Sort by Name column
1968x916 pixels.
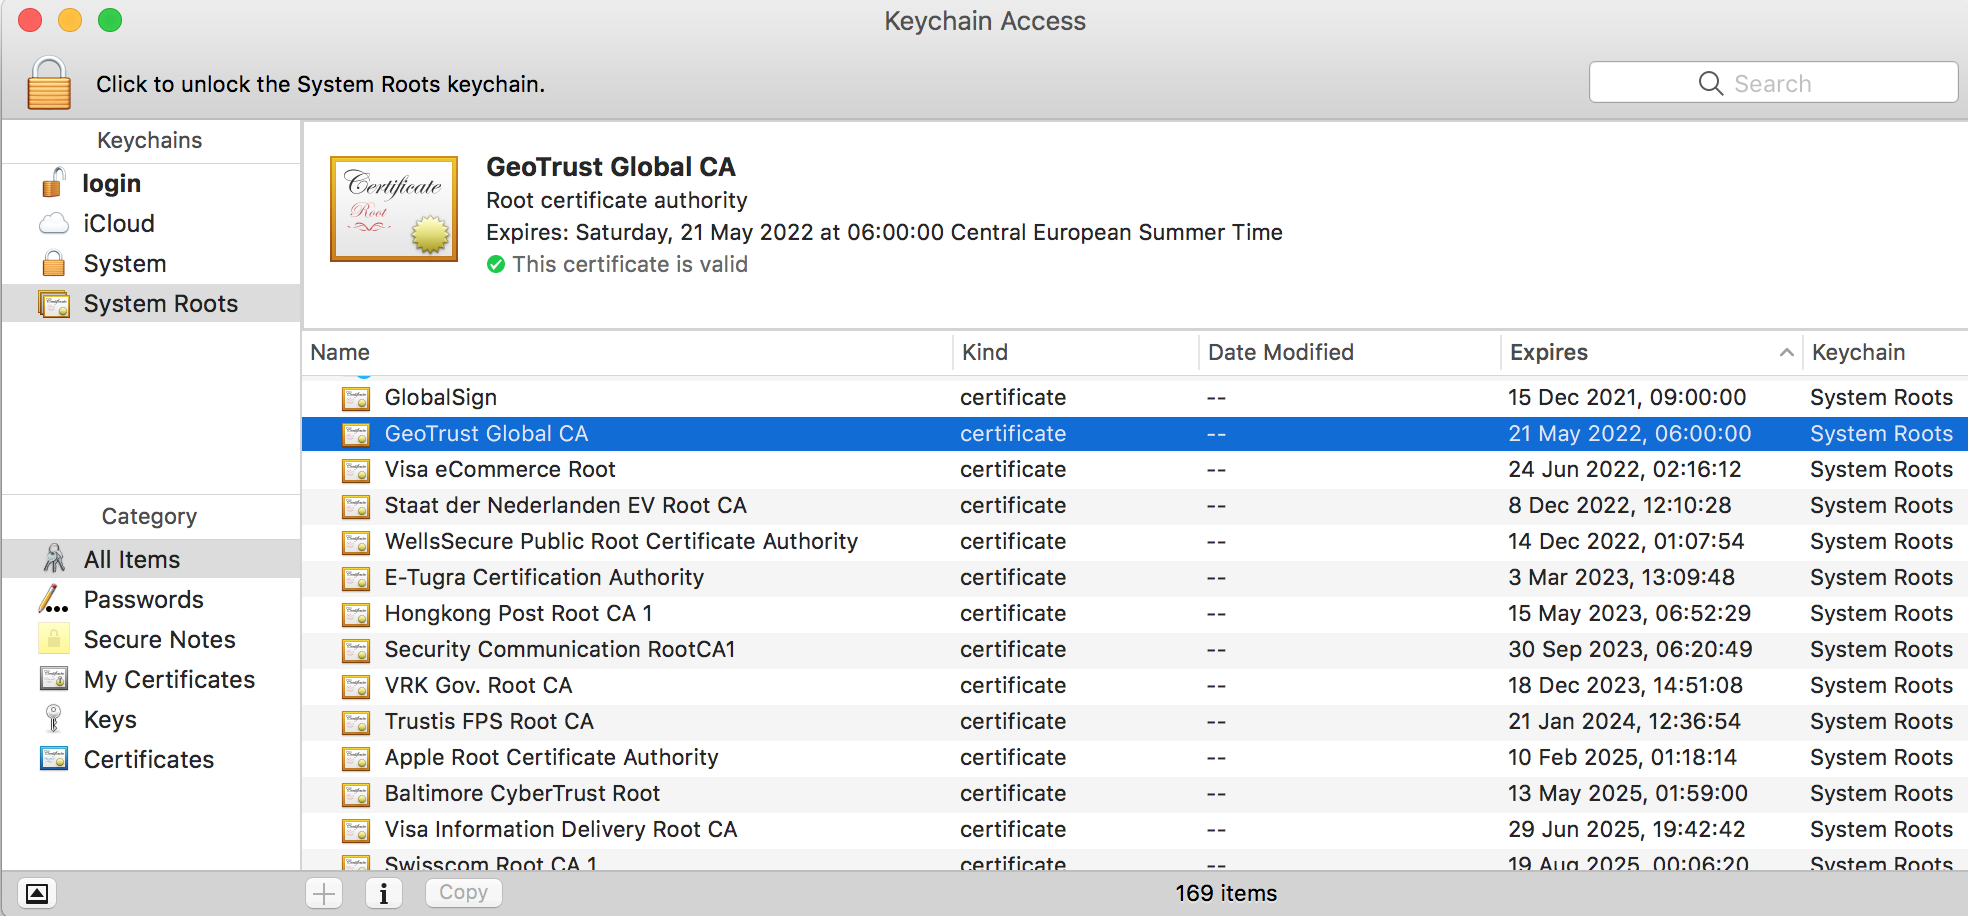click(628, 352)
